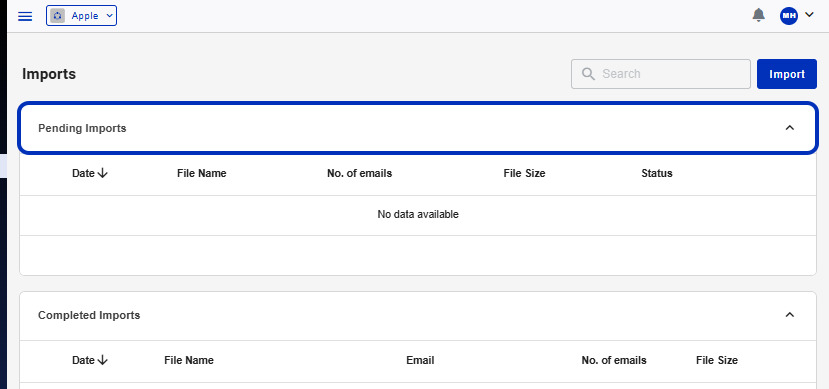The image size is (829, 389).
Task: Focus the Search input field
Action: click(x=661, y=74)
